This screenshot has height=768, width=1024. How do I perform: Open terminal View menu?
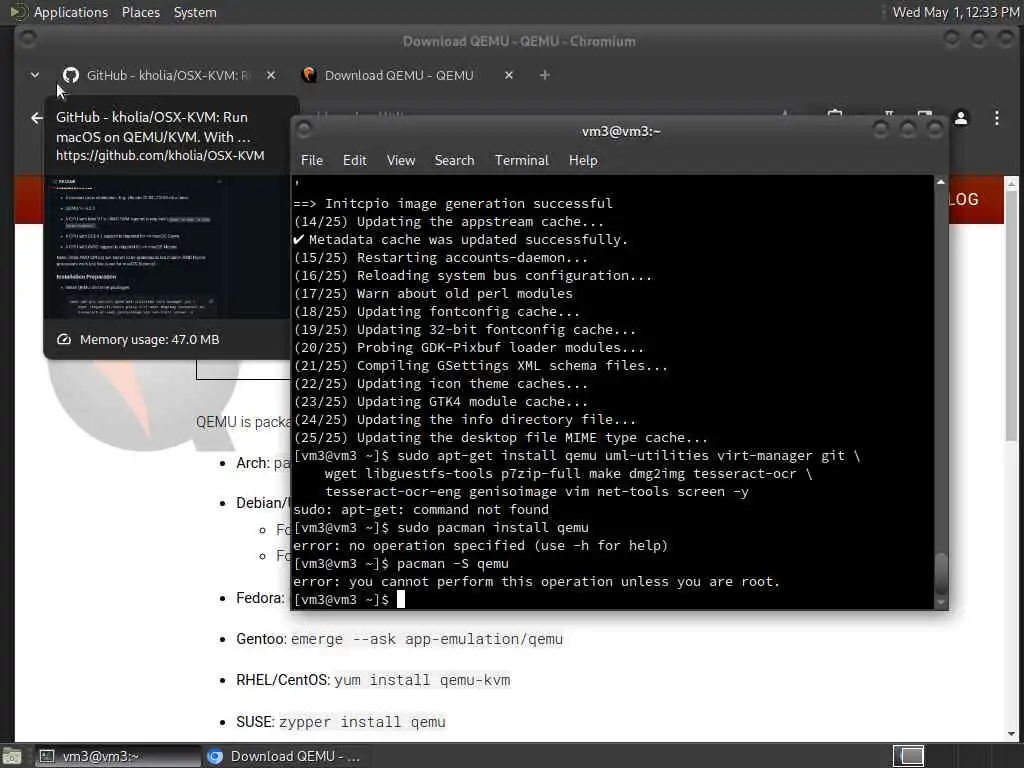pyautogui.click(x=400, y=160)
